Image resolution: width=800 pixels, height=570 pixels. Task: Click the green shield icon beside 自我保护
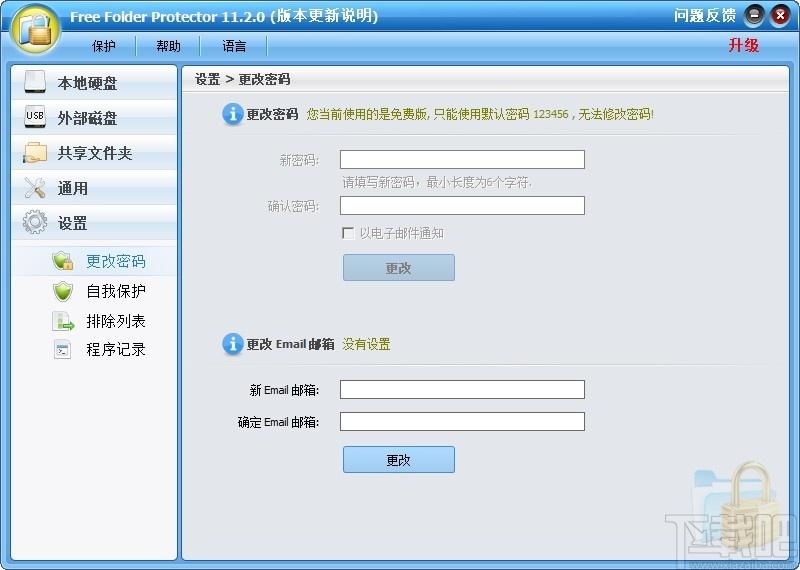pos(63,291)
